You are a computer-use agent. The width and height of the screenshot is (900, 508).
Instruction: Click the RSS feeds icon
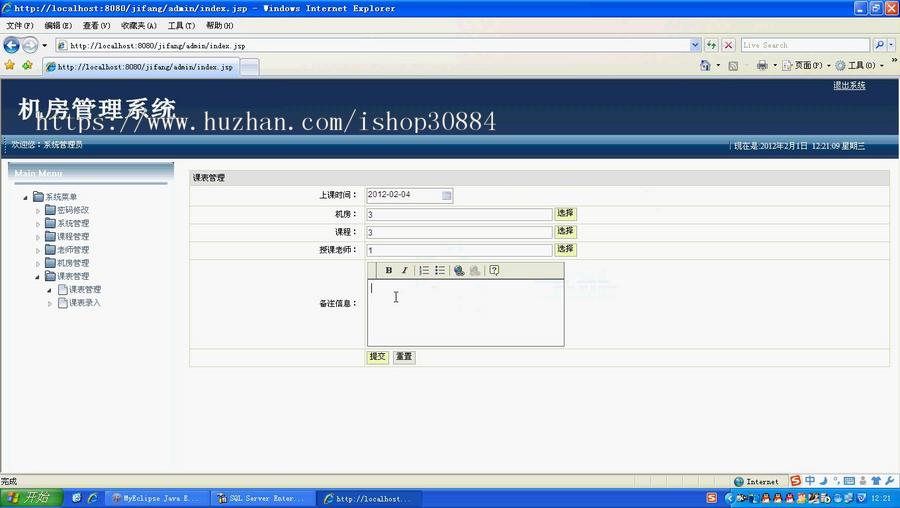733,66
